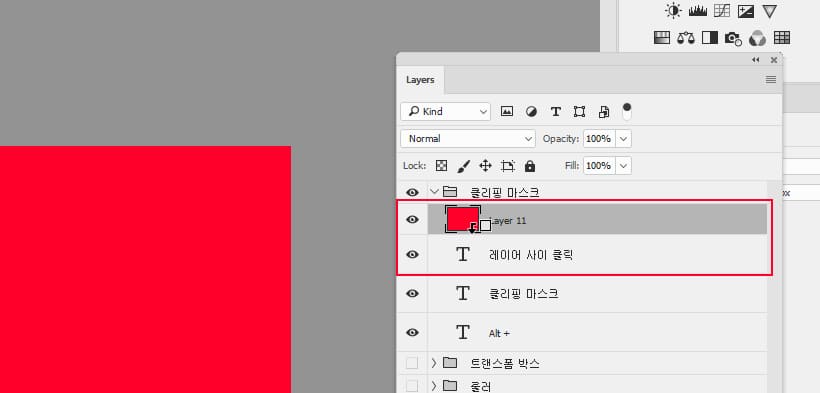Click the 클리핑 마스크 group folder icon
Image resolution: width=820 pixels, height=393 pixels.
450,192
